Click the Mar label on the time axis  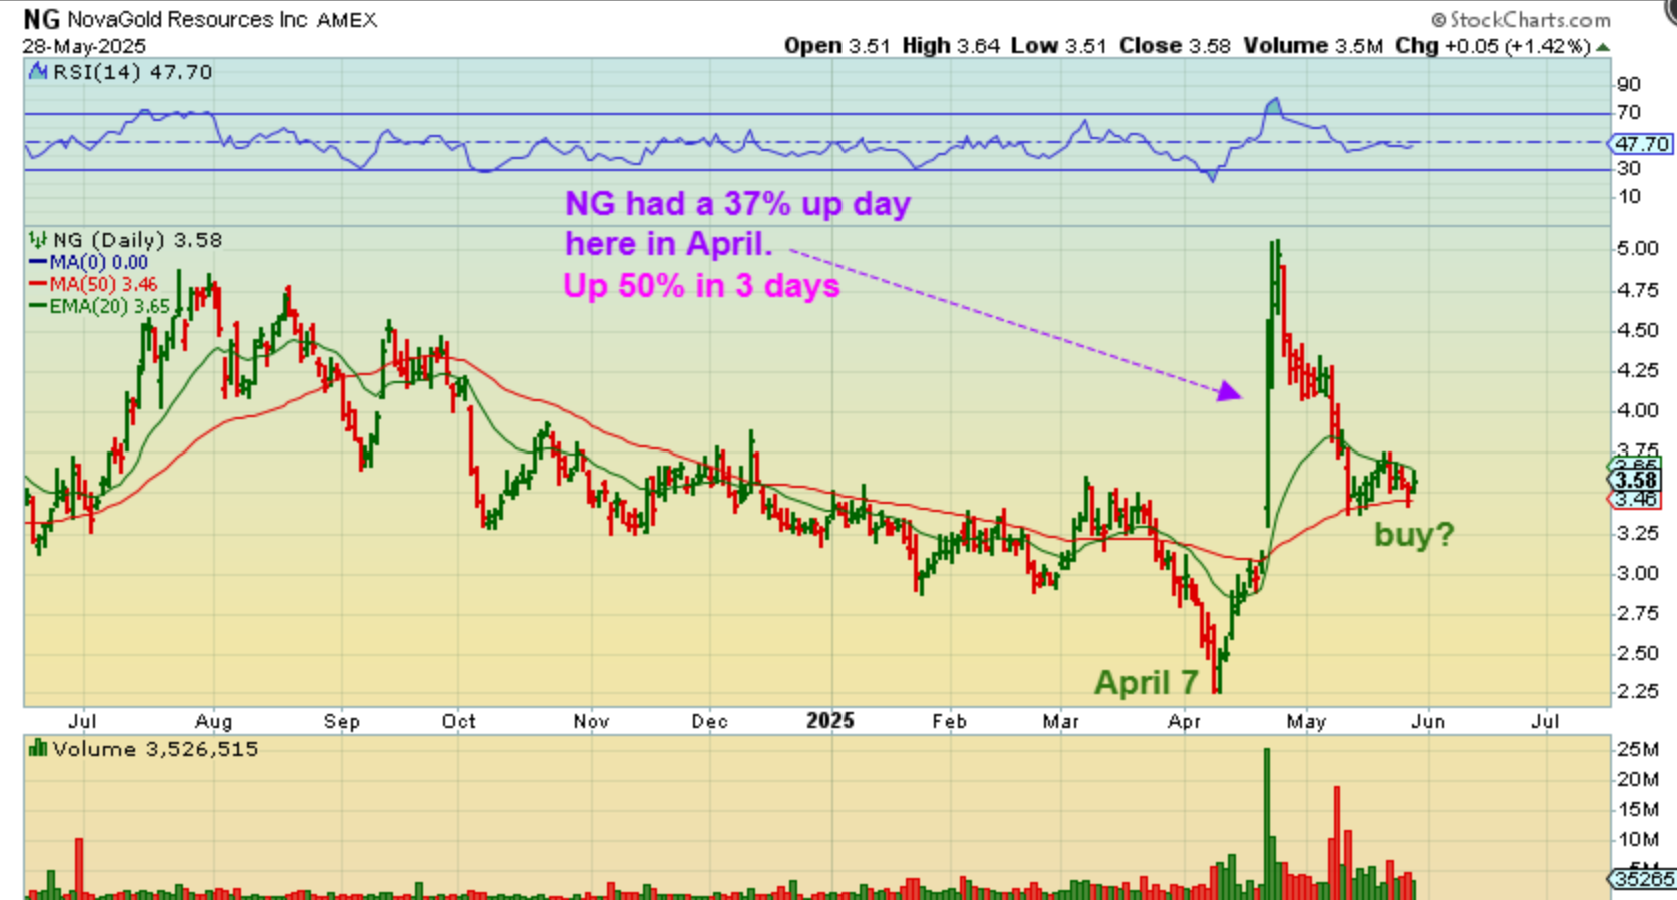point(1061,721)
